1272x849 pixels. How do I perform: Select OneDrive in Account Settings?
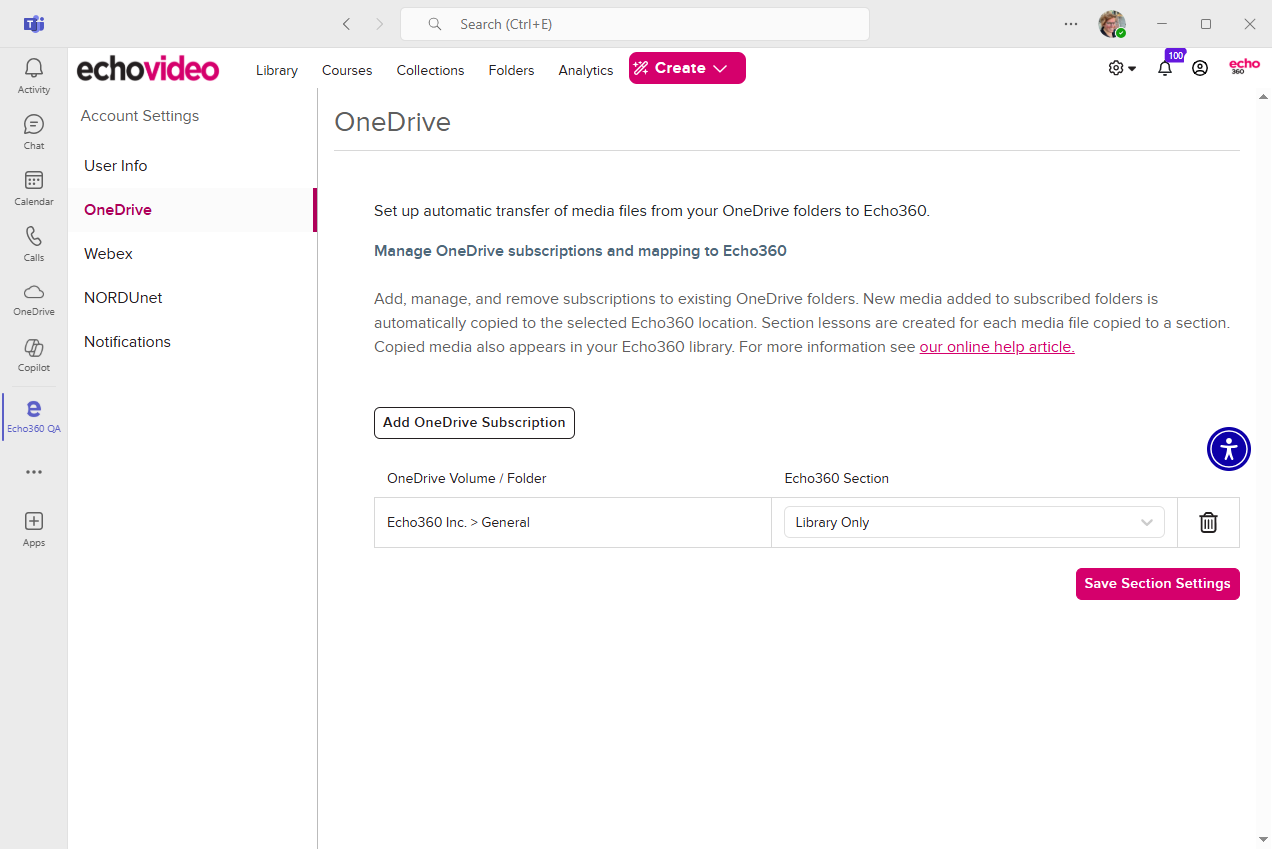point(193,210)
